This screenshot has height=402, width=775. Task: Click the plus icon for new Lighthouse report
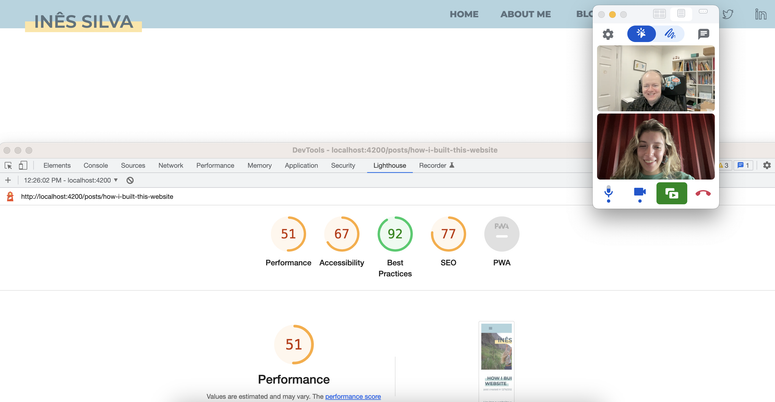pyautogui.click(x=8, y=180)
